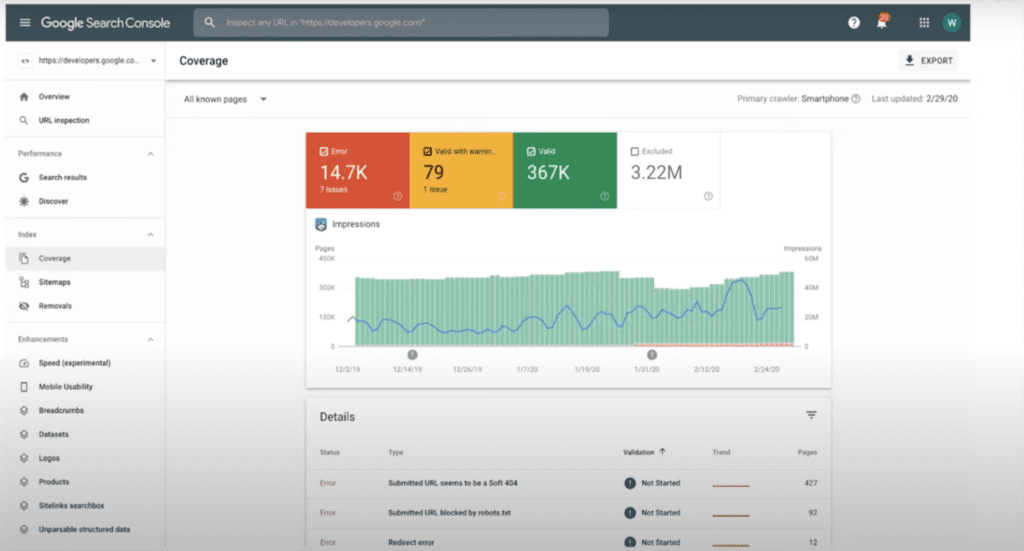Open Submitted URL seems to be Soft 404 row

pos(568,483)
